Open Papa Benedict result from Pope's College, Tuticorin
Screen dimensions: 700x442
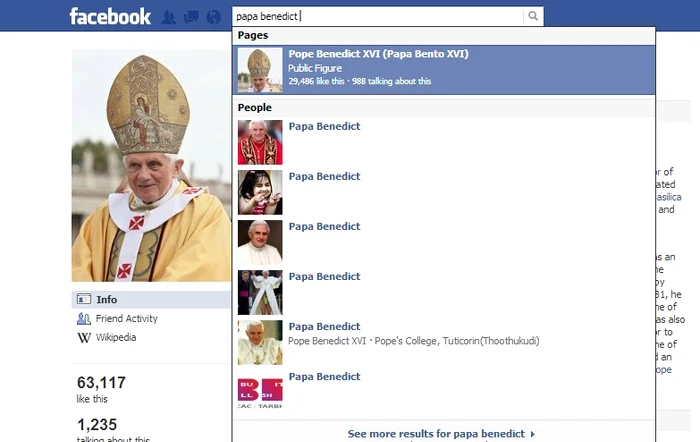pos(444,342)
